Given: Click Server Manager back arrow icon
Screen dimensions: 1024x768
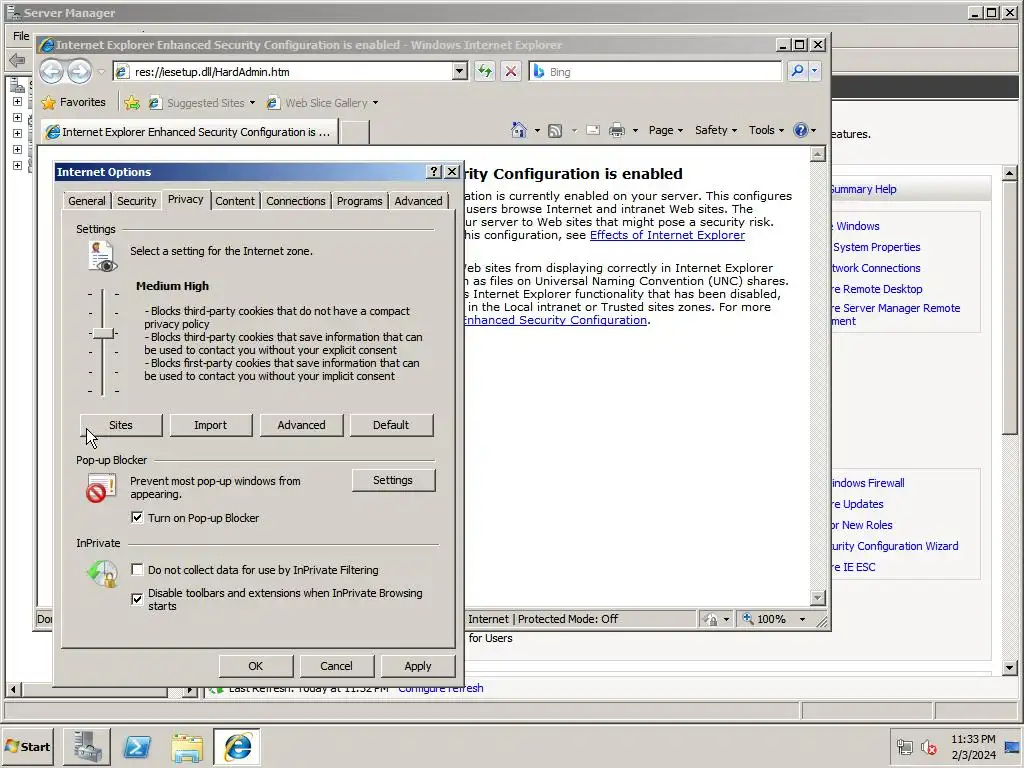Looking at the screenshot, I should point(17,61).
